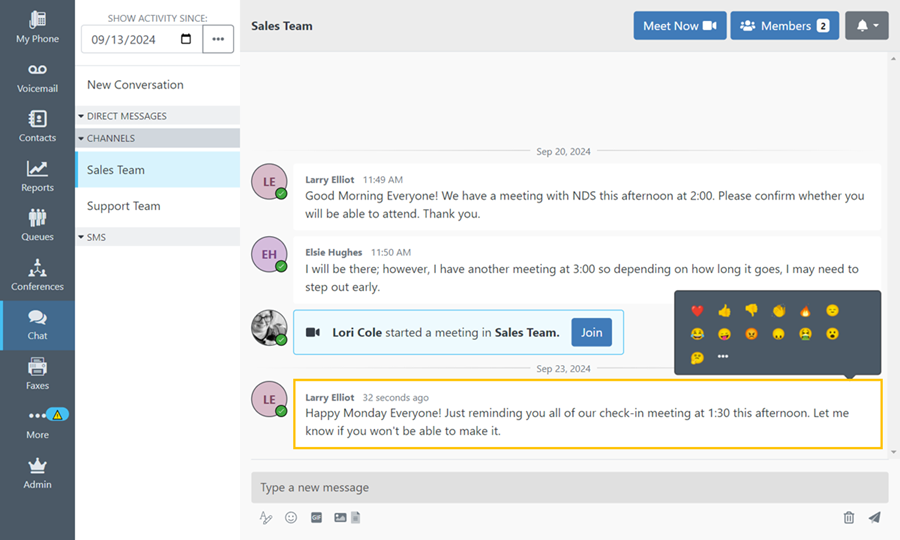
Task: Click the chat scrollbar down arrow
Action: pos(893,452)
